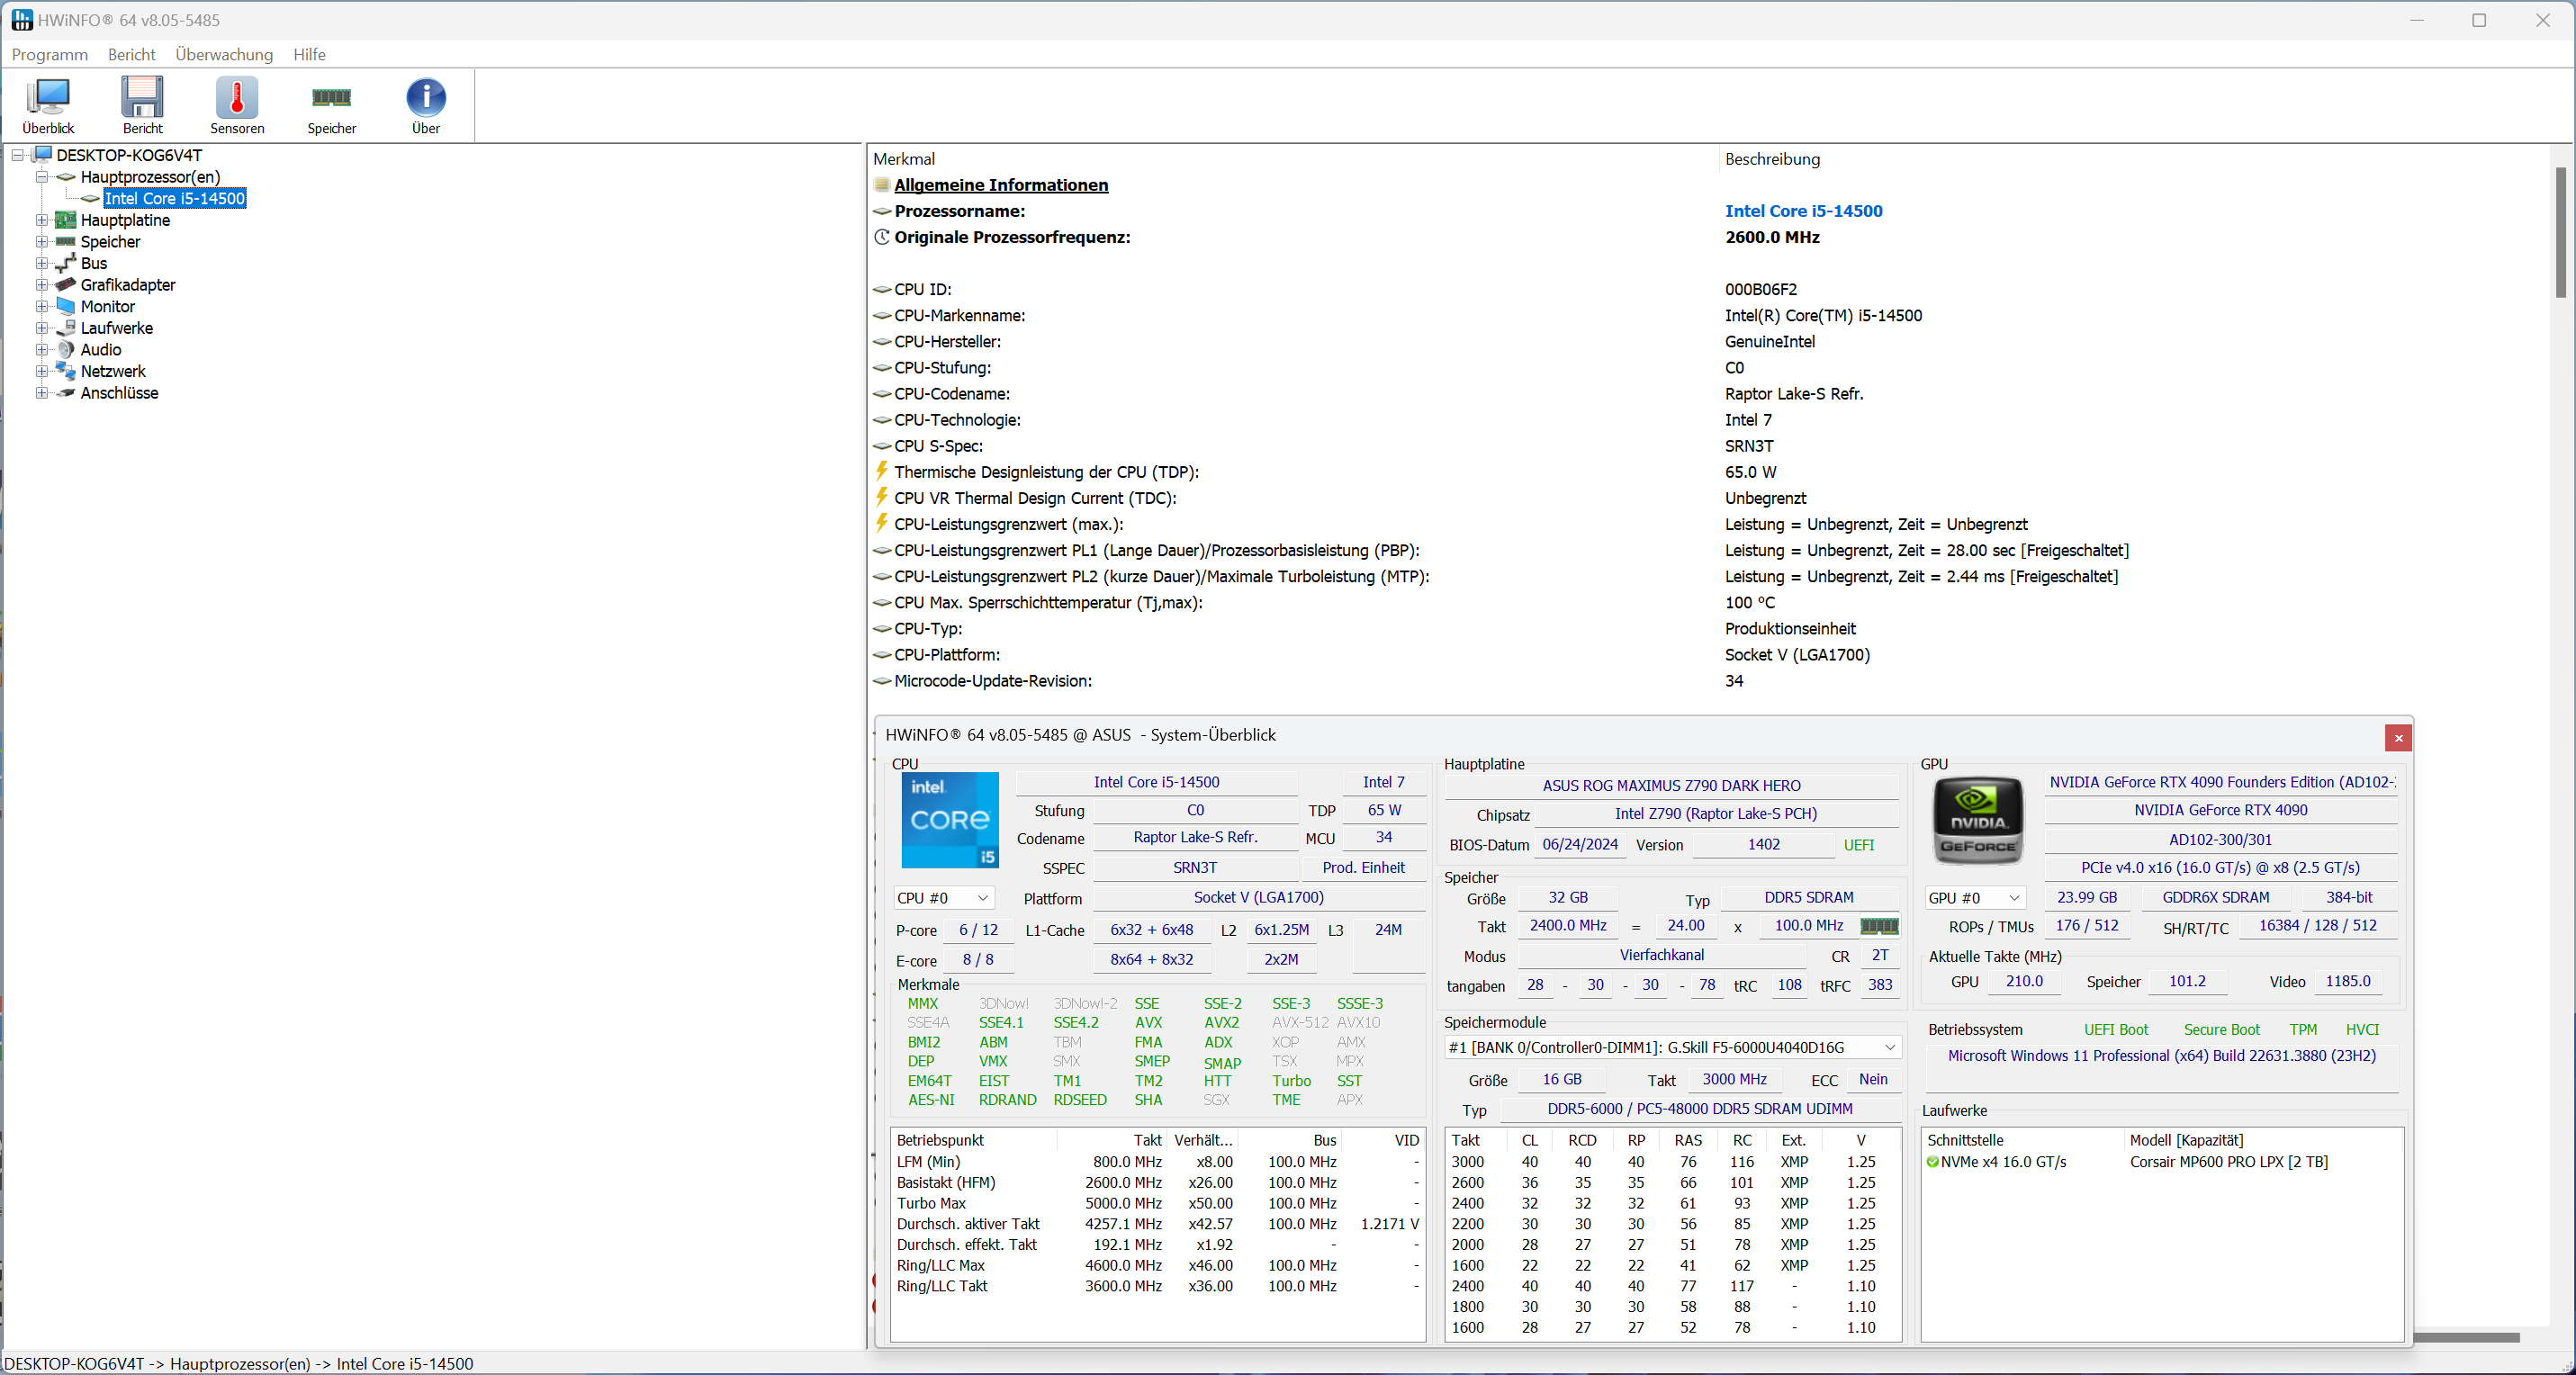Open the Speicher memory icon
The height and width of the screenshot is (1375, 2576).
point(331,105)
